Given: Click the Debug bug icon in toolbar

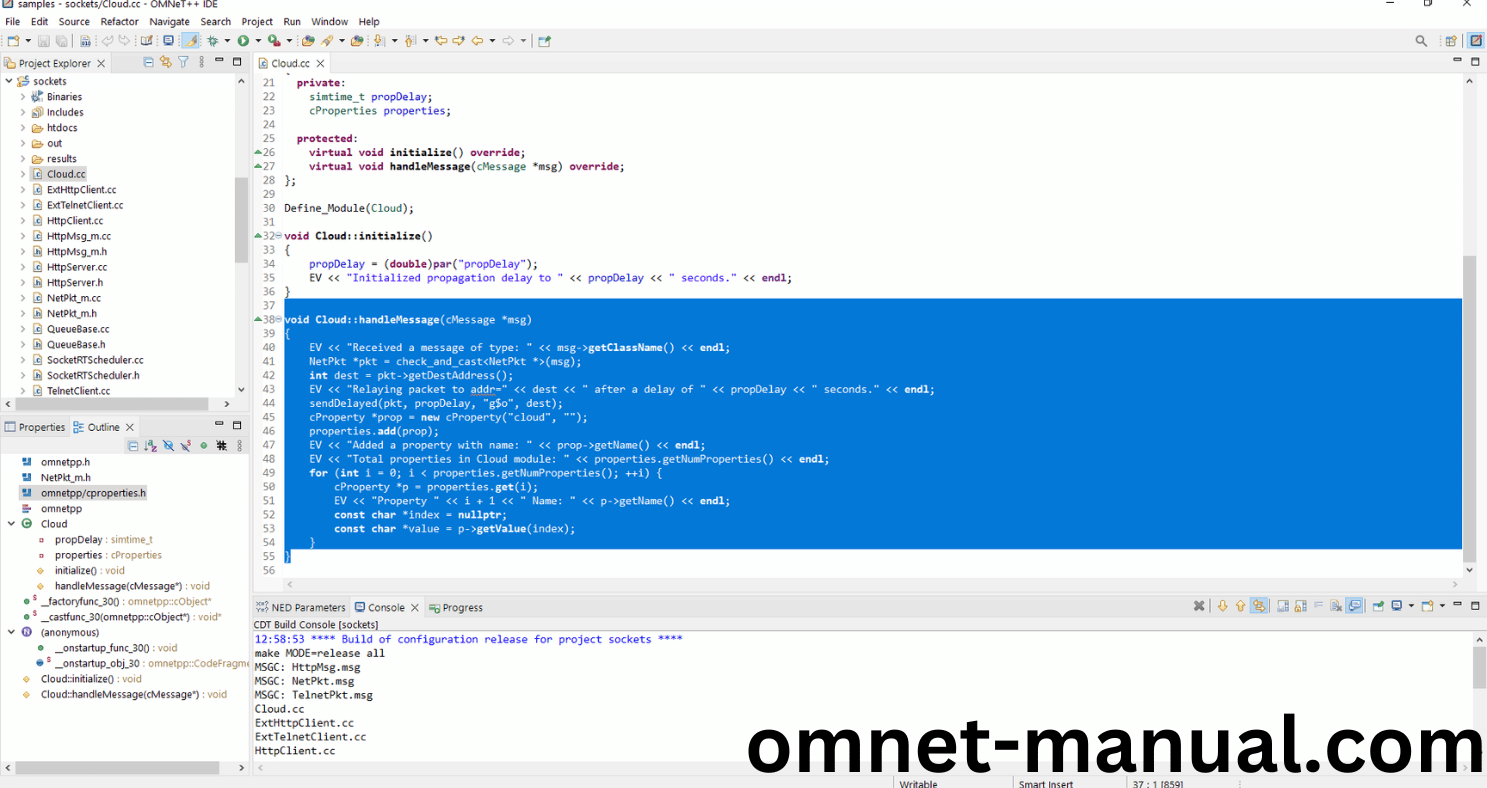Looking at the screenshot, I should 212,41.
